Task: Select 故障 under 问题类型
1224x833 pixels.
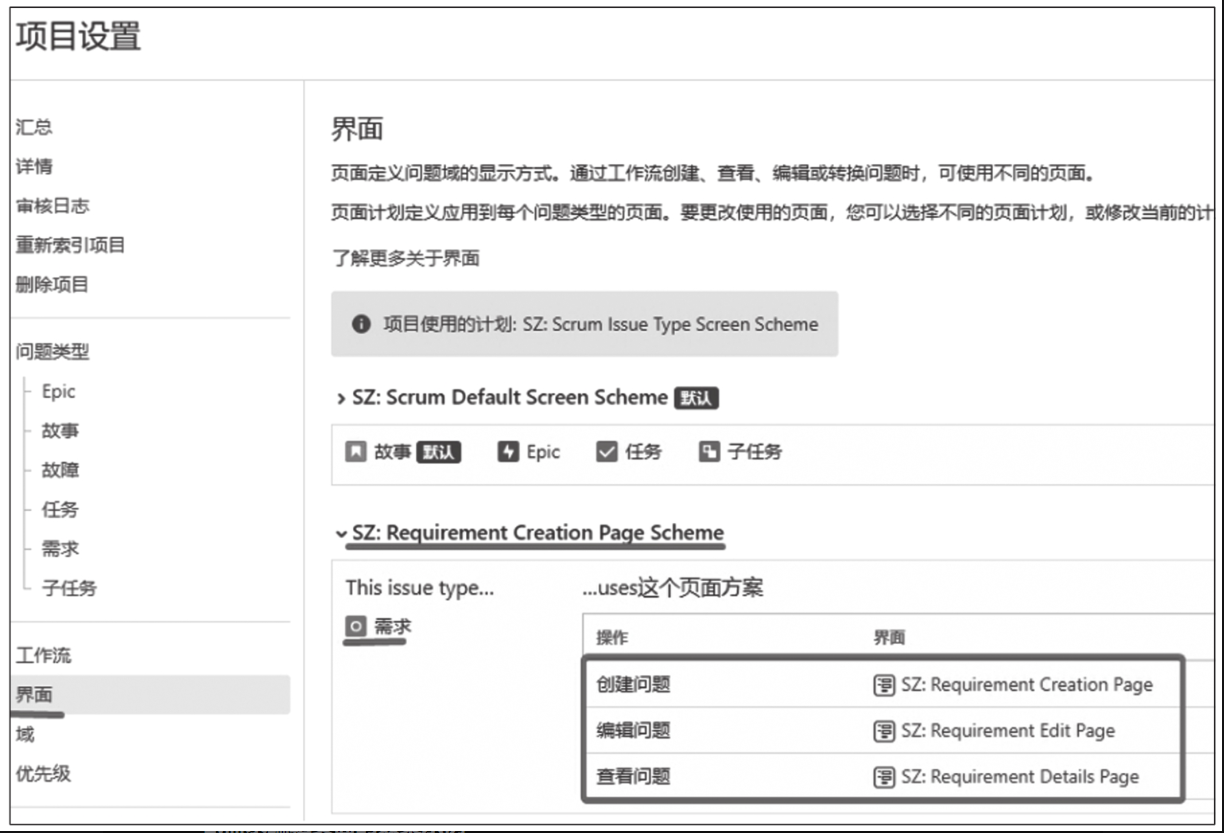Action: (60, 470)
